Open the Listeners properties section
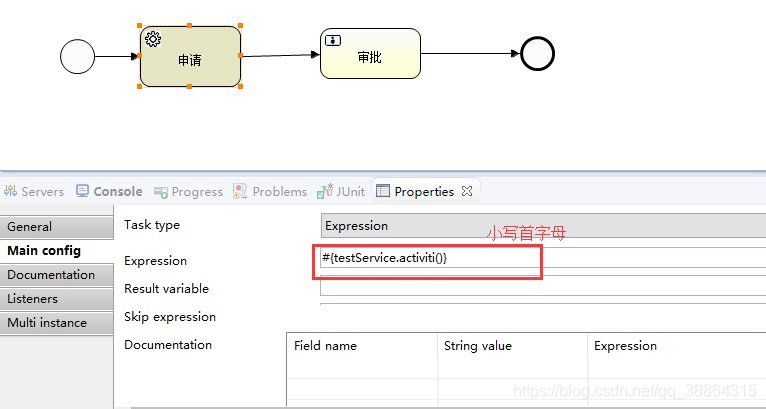This screenshot has width=766, height=409. pyautogui.click(x=57, y=299)
